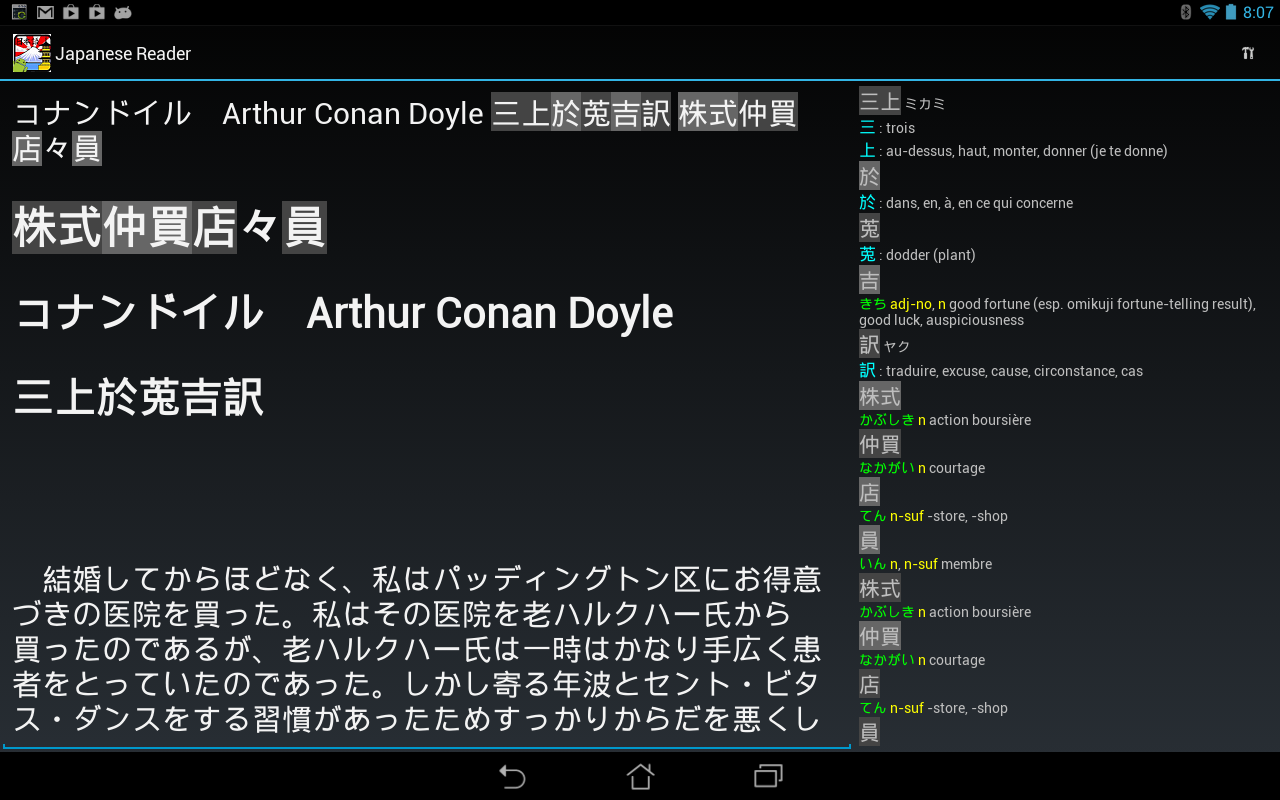Tap the highlighted word 三上 in the top line
Viewport: 1280px width, 800px height.
pos(521,113)
